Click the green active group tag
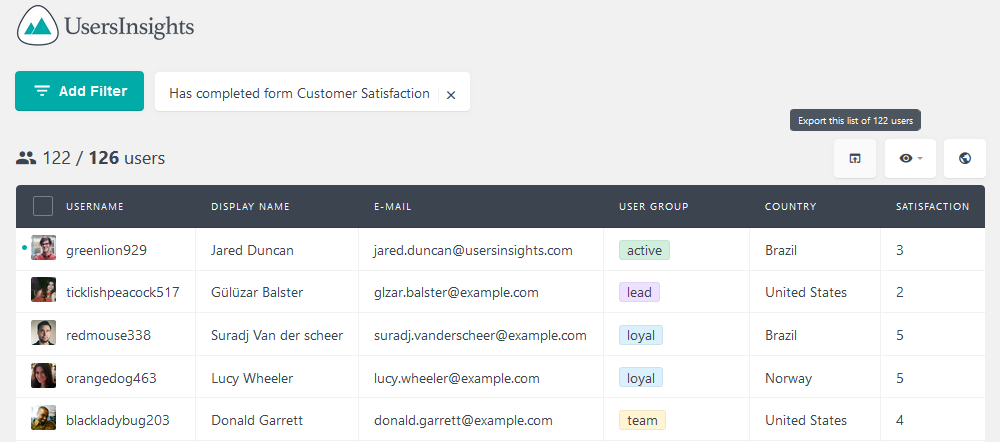The height and width of the screenshot is (442, 1000). 644,250
